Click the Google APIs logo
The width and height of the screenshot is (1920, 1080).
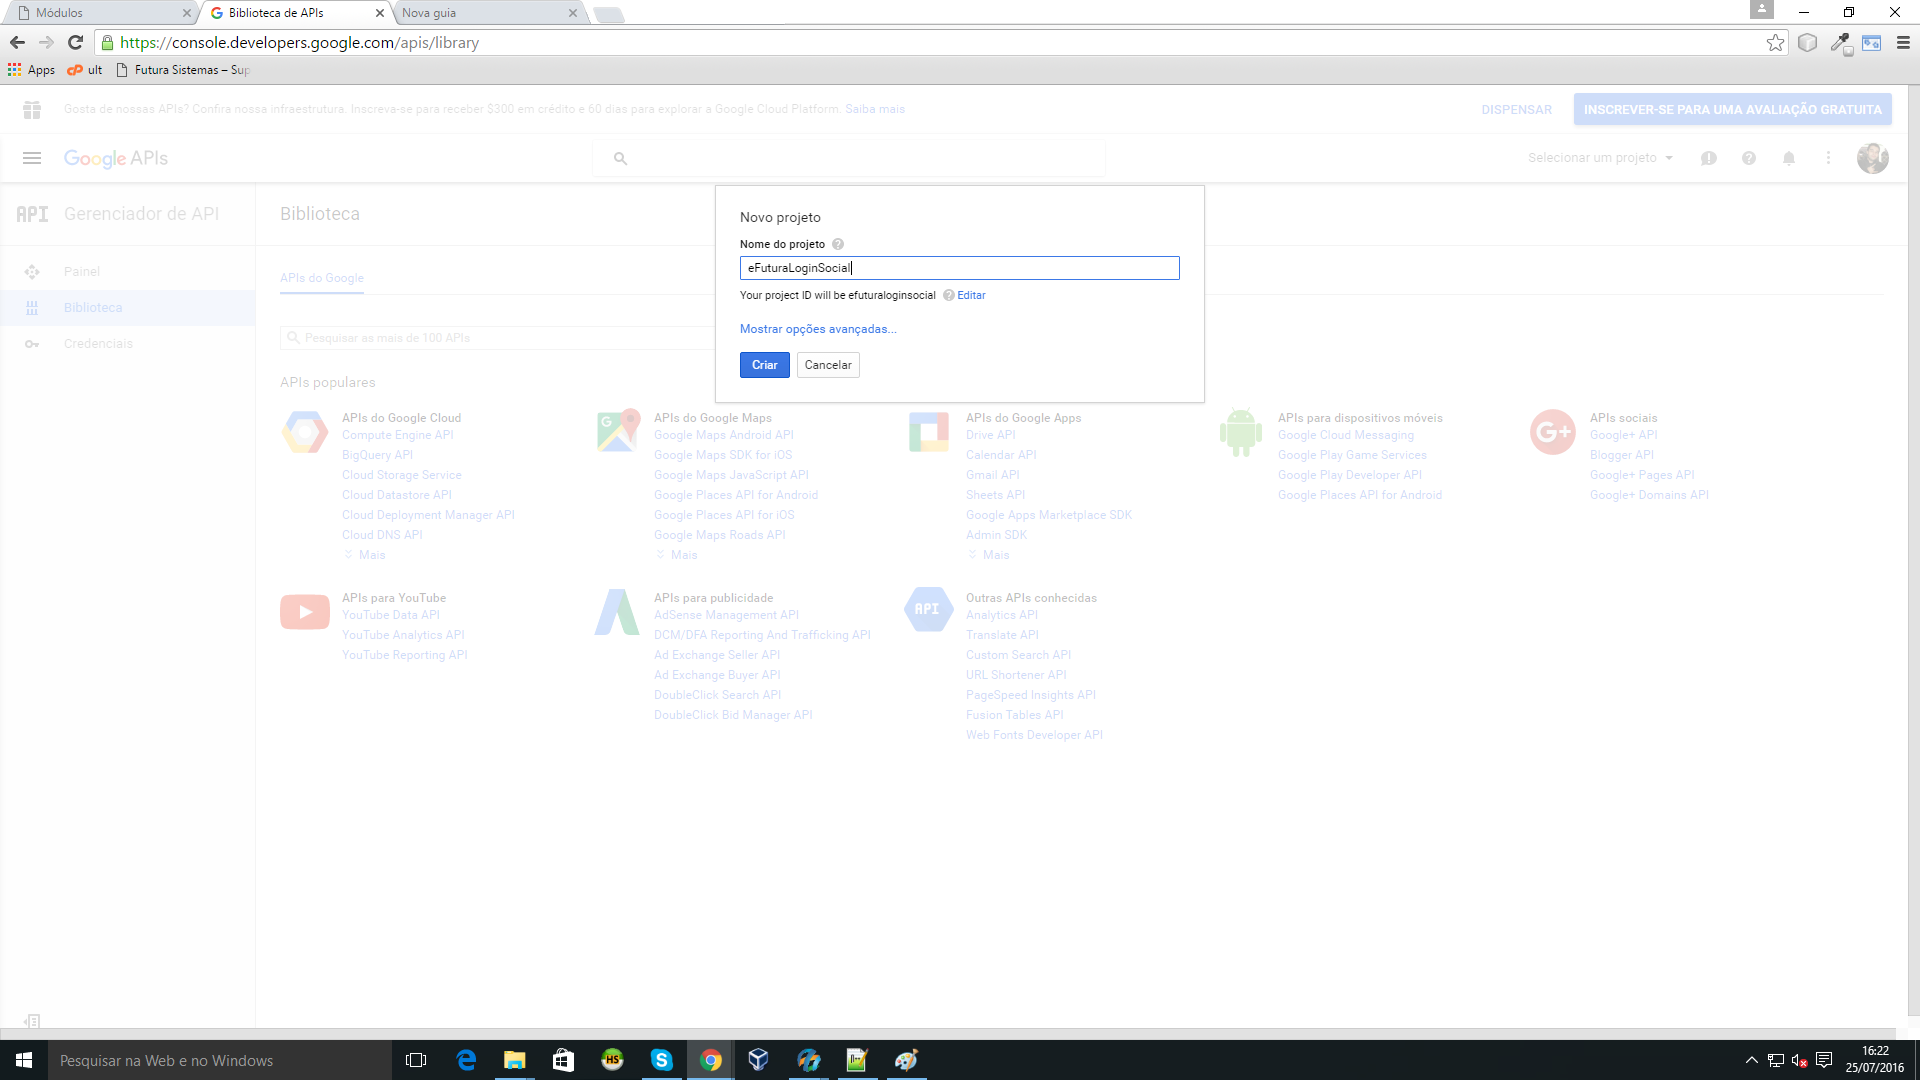click(116, 158)
